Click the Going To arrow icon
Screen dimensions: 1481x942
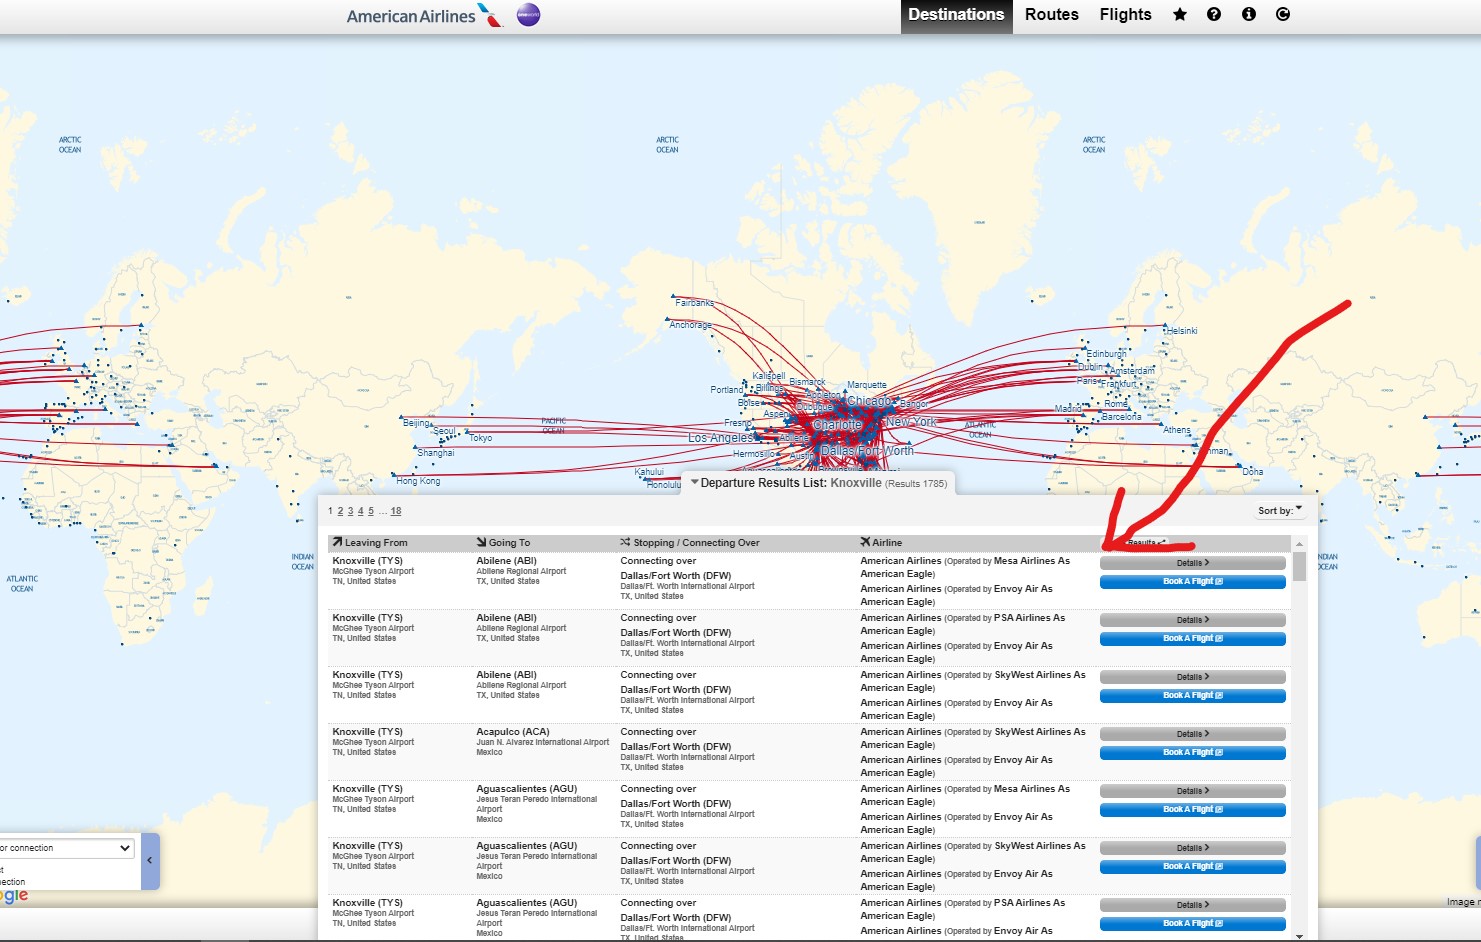481,542
